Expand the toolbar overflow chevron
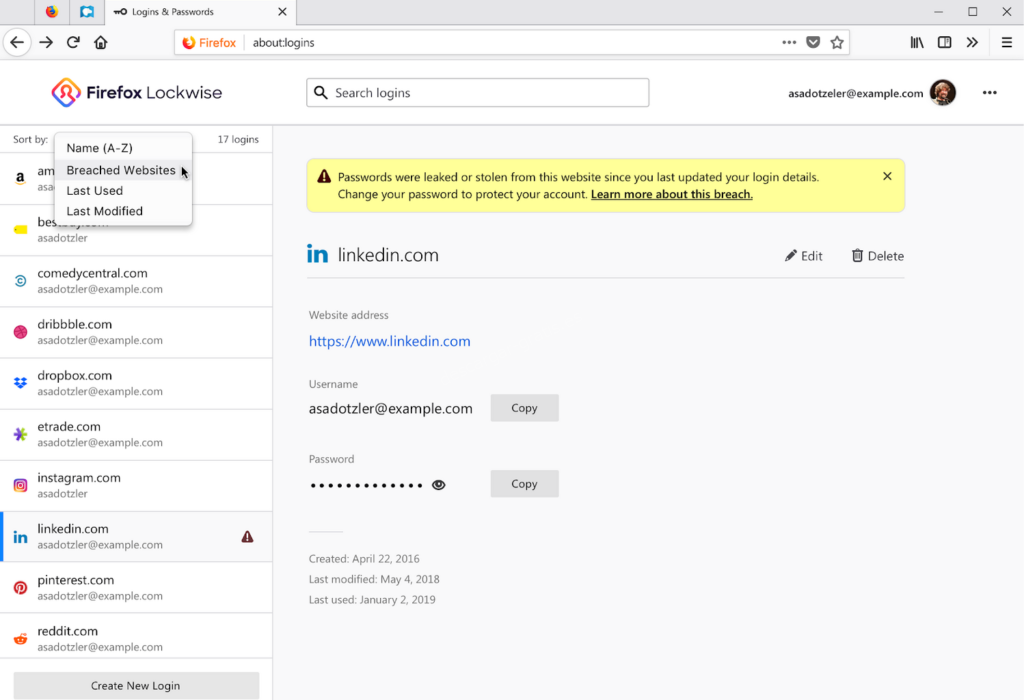Screen dimensions: 1024x700 coord(972,43)
